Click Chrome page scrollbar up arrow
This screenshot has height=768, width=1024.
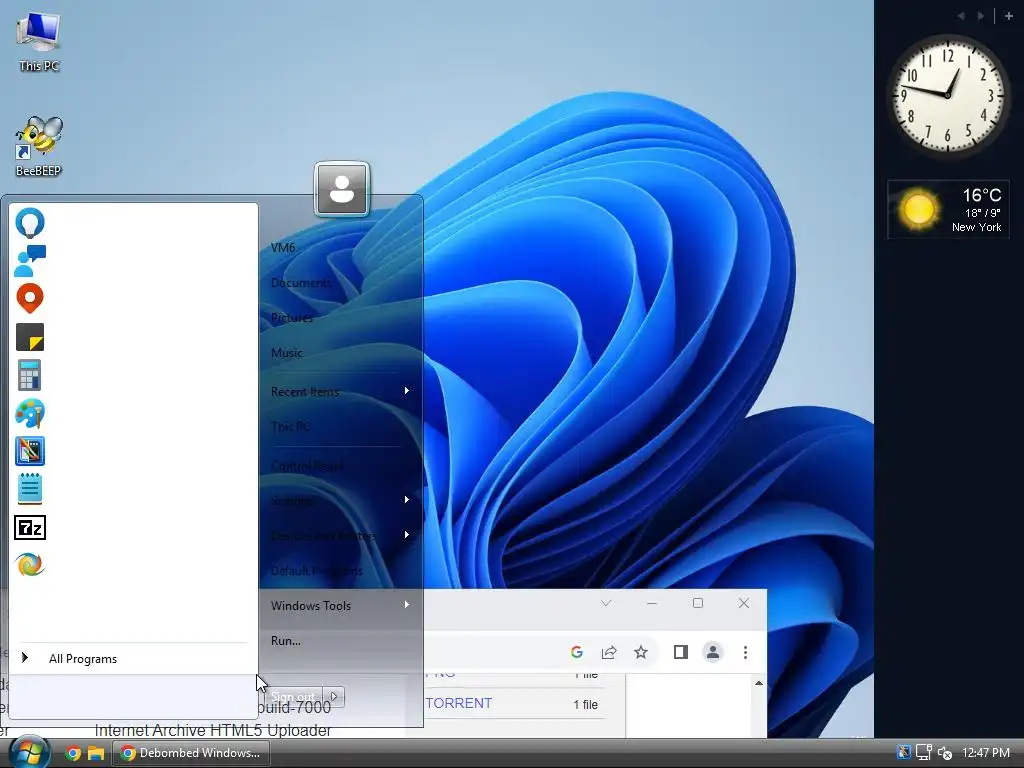759,683
